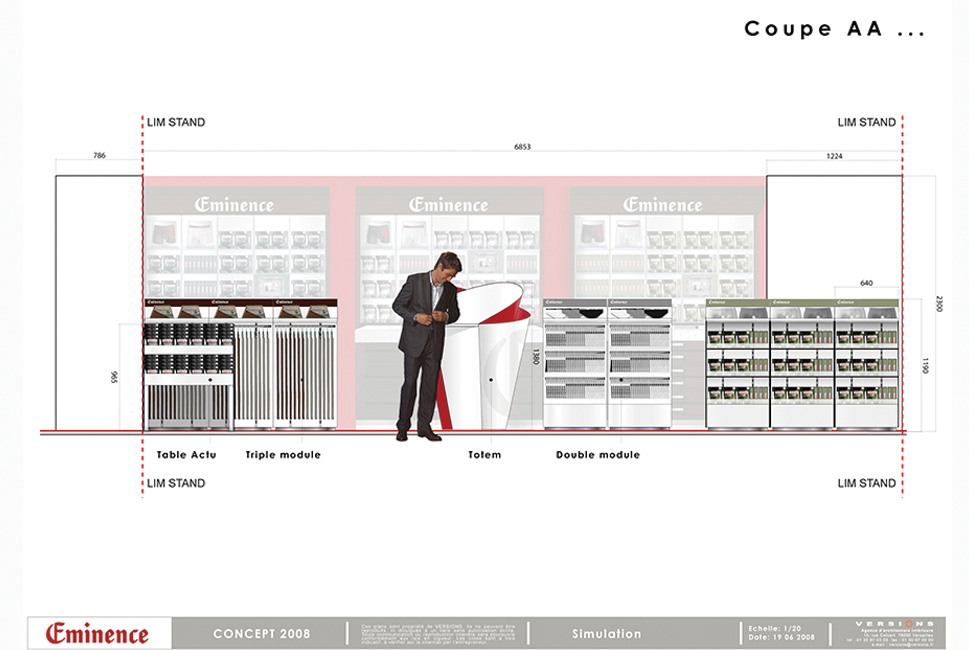Select the bottom-left 'LIM STAND' label
Screen dimensions: 969x650
[176, 483]
